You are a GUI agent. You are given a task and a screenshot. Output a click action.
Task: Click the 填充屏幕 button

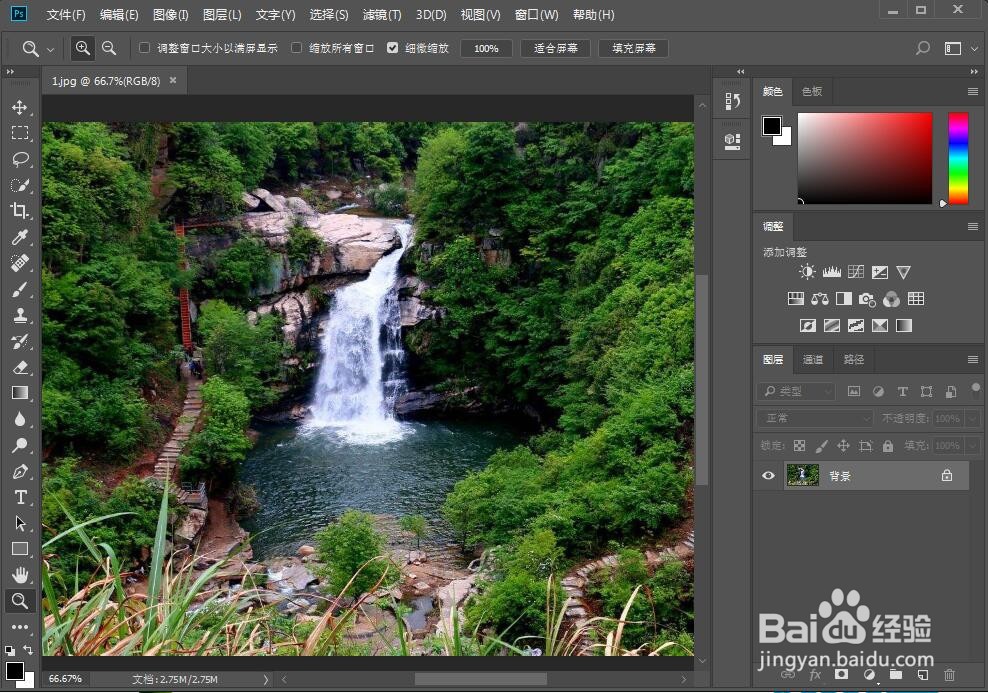coord(633,49)
